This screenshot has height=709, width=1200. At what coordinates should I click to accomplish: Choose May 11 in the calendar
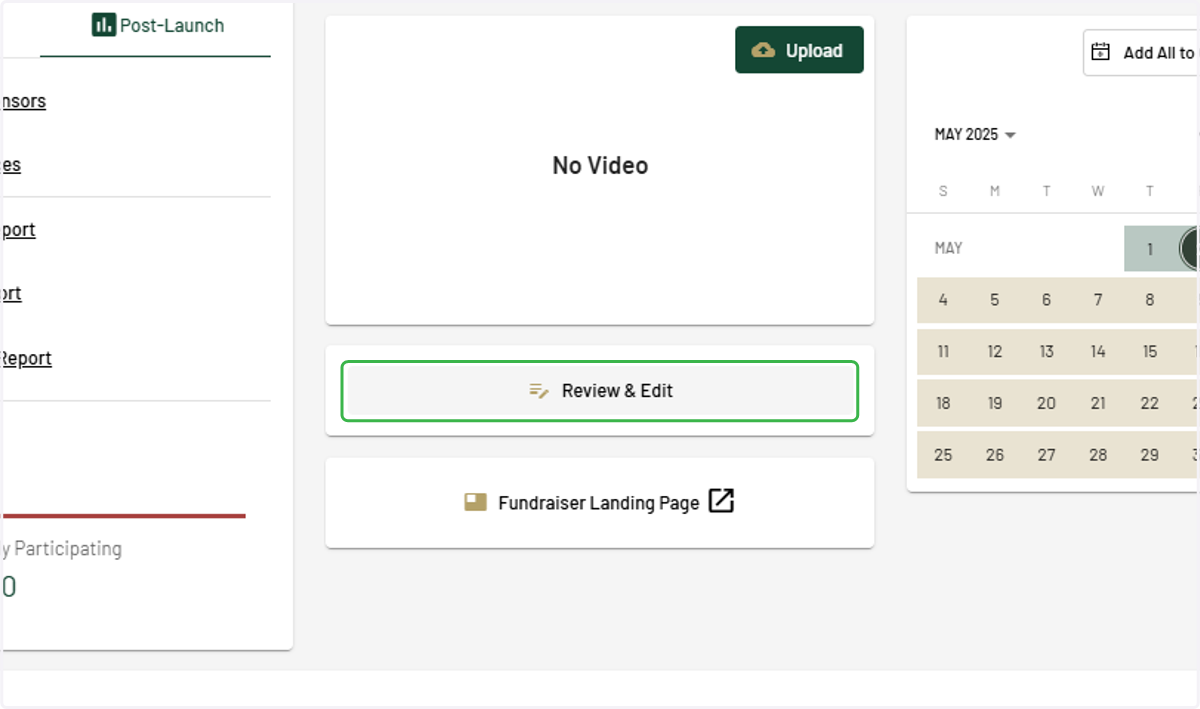(943, 352)
